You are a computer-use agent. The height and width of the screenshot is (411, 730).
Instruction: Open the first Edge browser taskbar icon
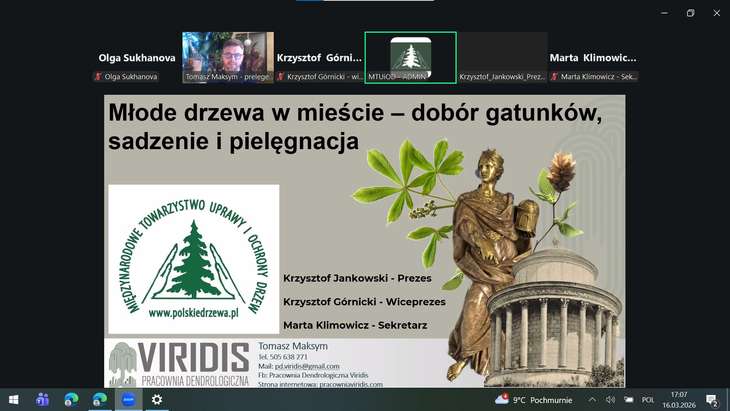(71, 399)
